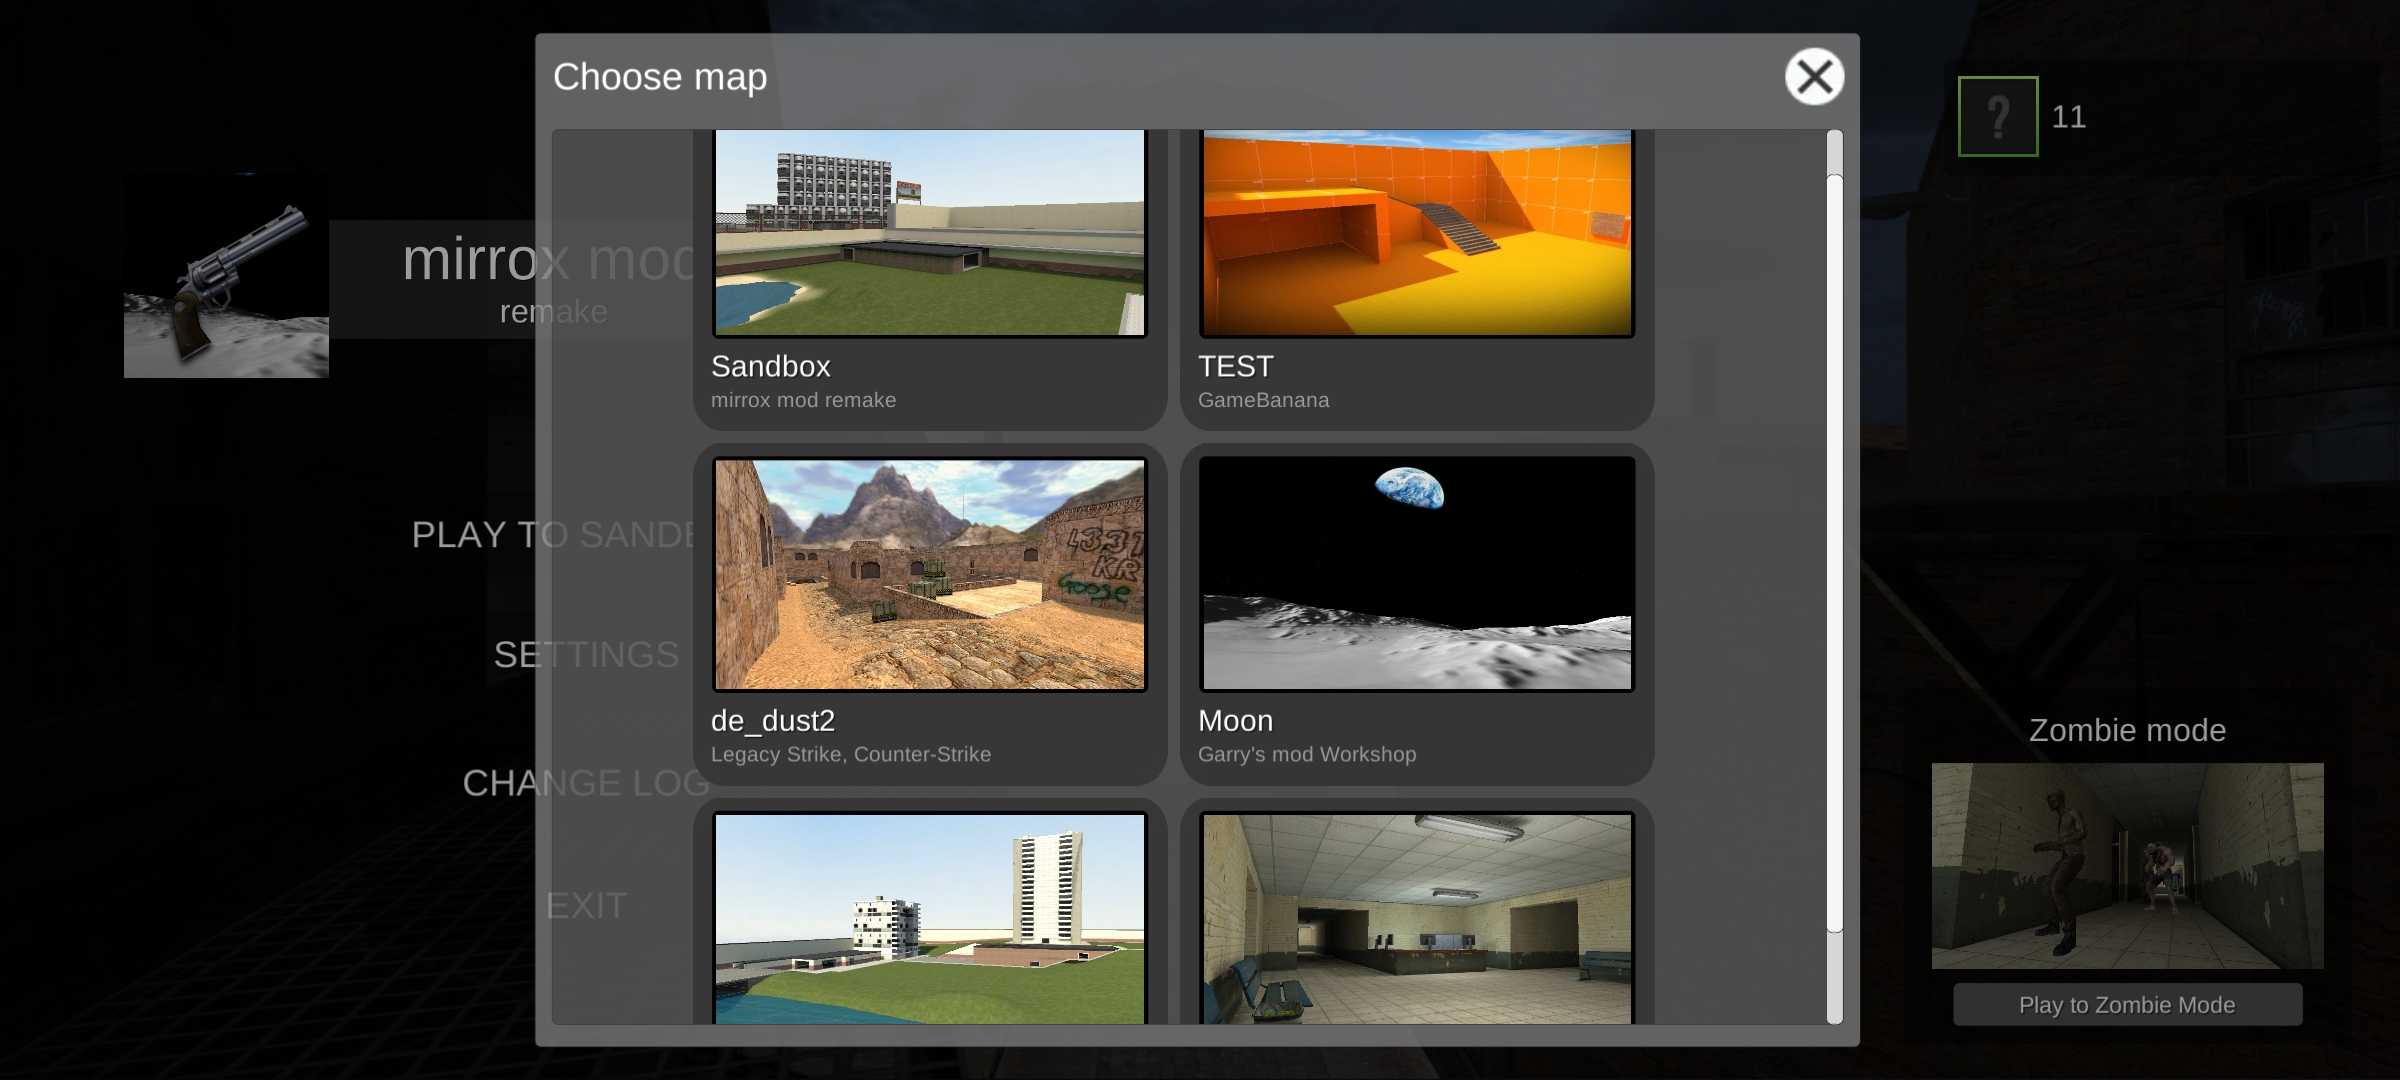Image resolution: width=2400 pixels, height=1080 pixels.
Task: Click the Moon map name
Action: (x=1236, y=721)
